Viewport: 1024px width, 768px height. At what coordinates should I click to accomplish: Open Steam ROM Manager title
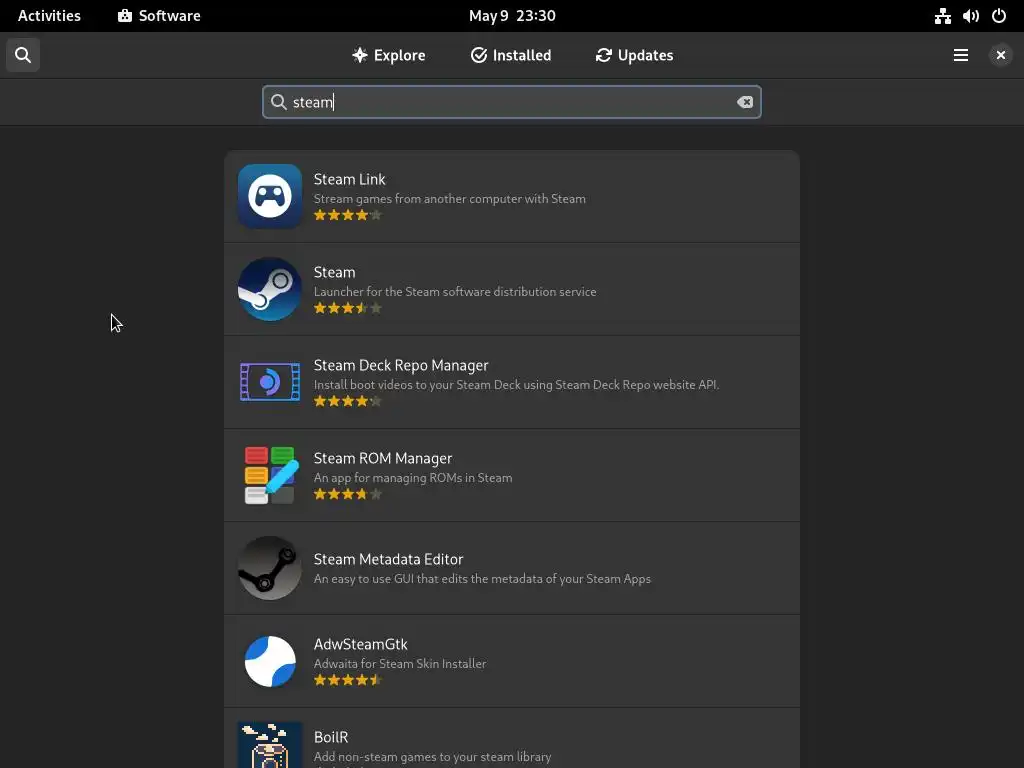tap(383, 458)
